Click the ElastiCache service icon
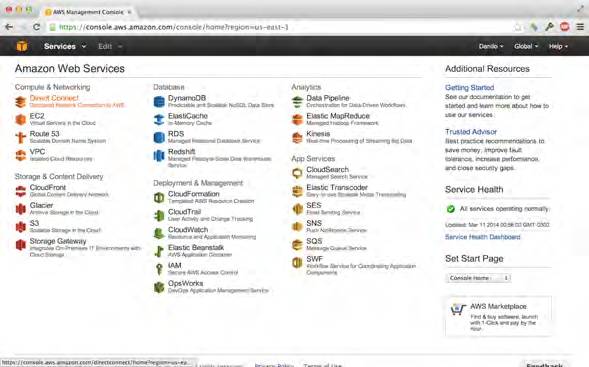Image resolution: width=589 pixels, height=367 pixels. click(x=159, y=119)
